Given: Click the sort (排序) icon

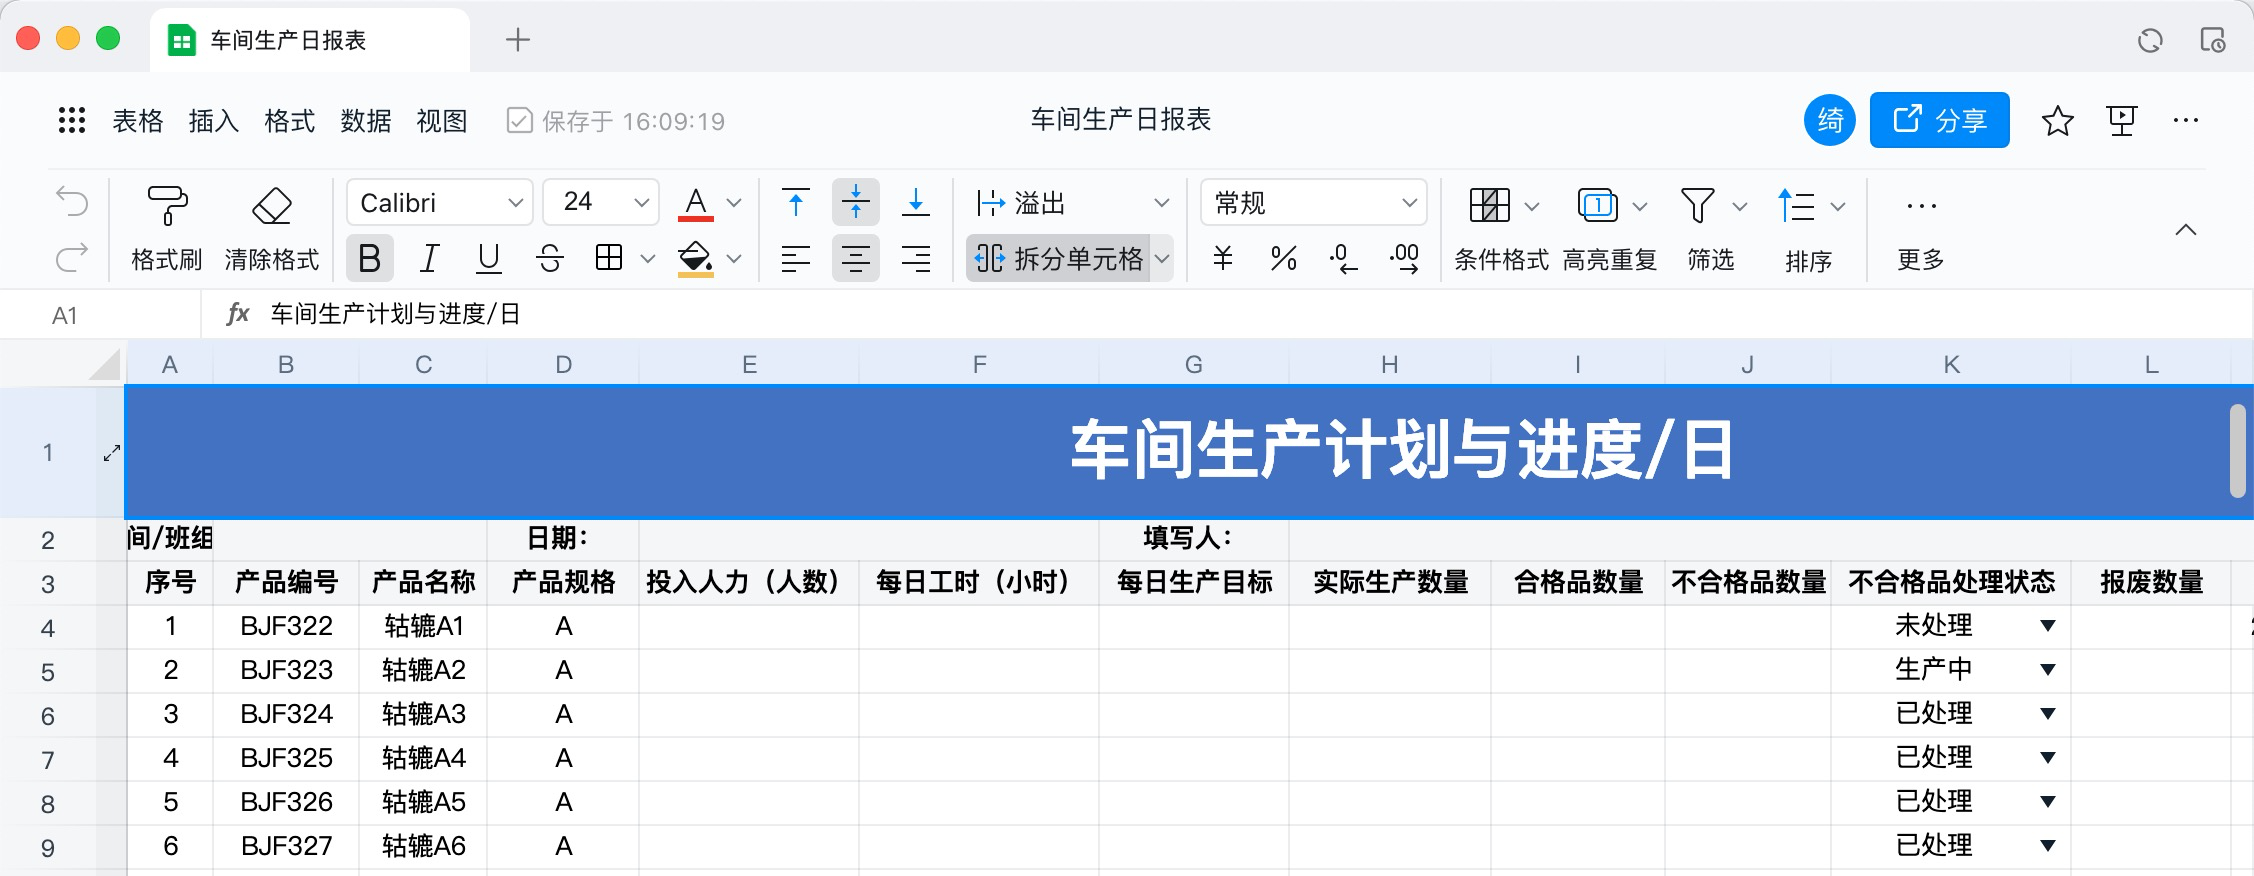Looking at the screenshot, I should click(x=1796, y=205).
